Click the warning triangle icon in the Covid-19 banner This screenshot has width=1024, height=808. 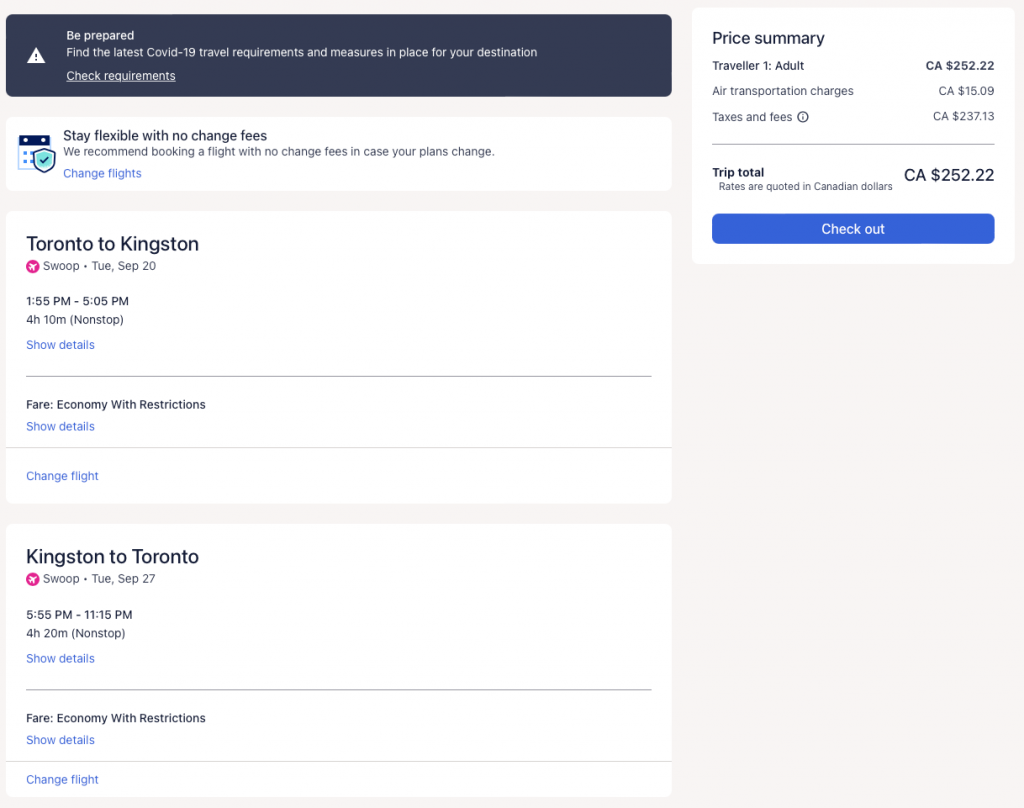(x=36, y=55)
